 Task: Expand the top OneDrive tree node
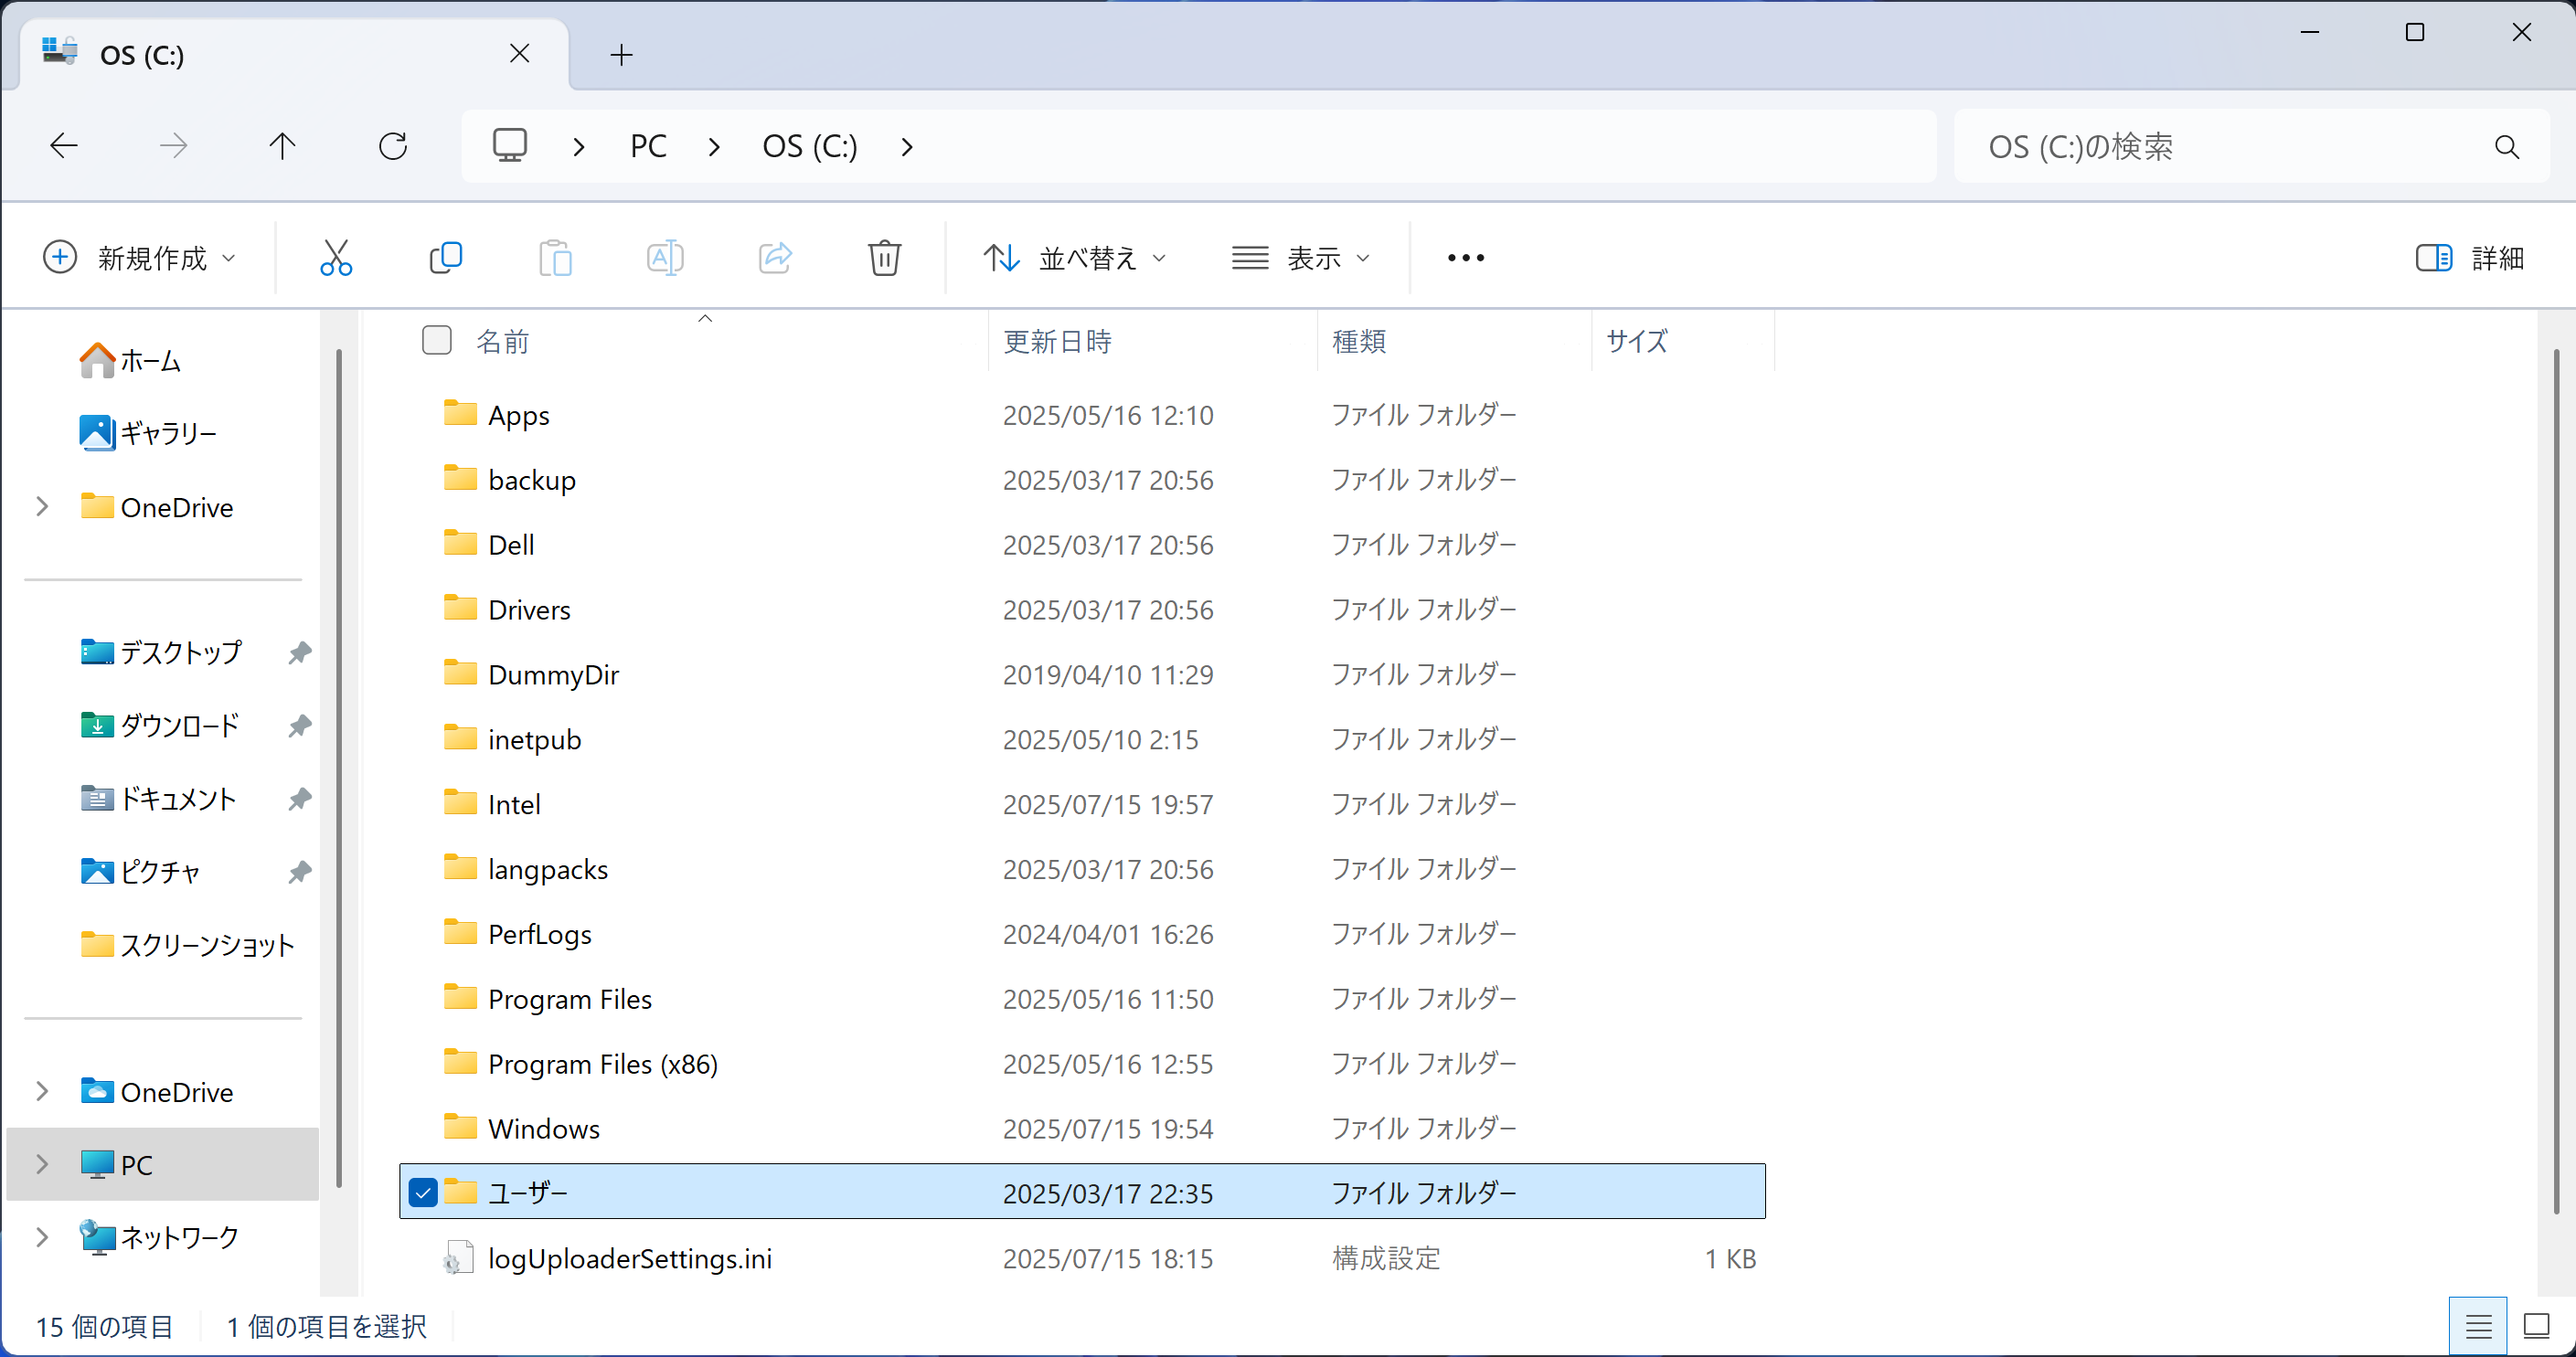click(42, 507)
